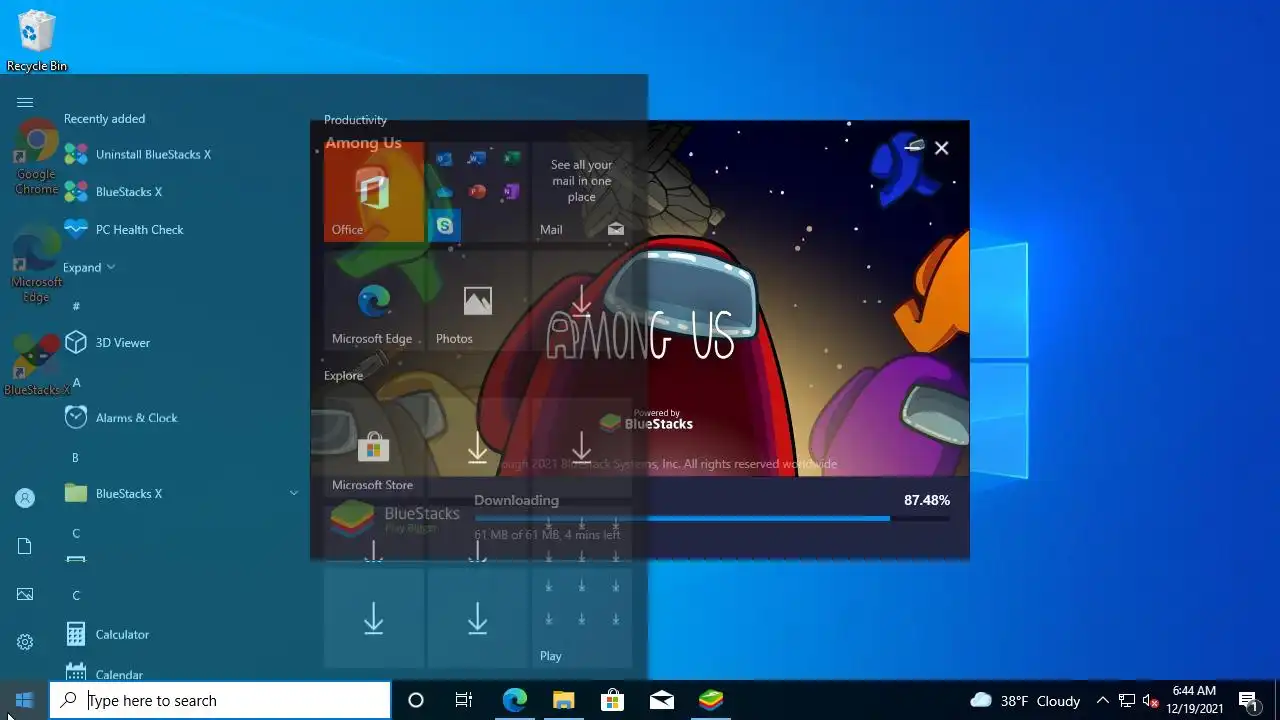Image resolution: width=1280 pixels, height=720 pixels.
Task: Expand the Recently added list
Action: click(x=89, y=267)
